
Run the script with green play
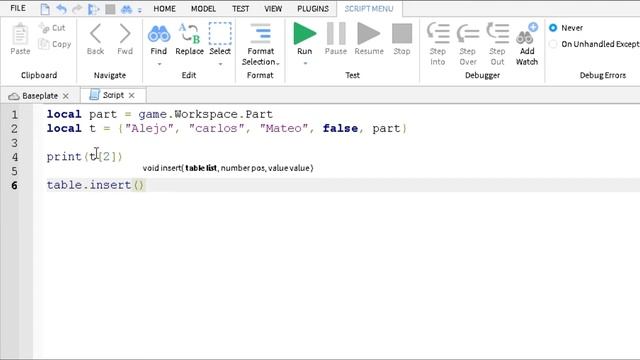click(304, 33)
